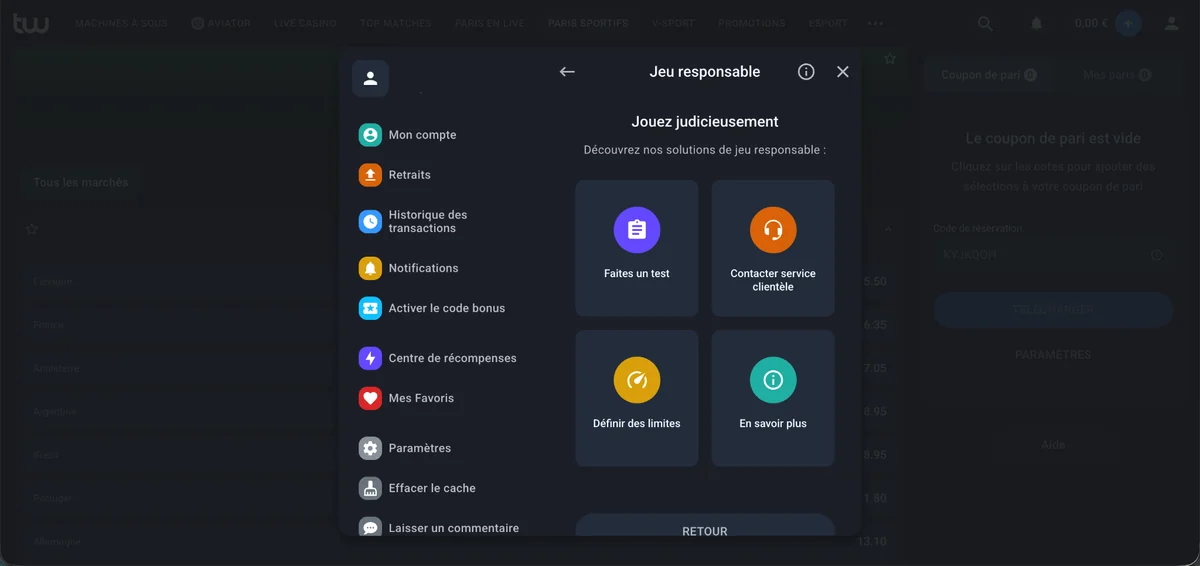Close the Jeu responsable dialog
The image size is (1200, 566).
click(x=843, y=72)
